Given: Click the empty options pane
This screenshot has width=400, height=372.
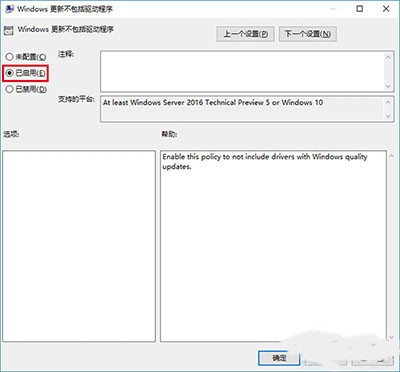Looking at the screenshot, I should coord(79,246).
